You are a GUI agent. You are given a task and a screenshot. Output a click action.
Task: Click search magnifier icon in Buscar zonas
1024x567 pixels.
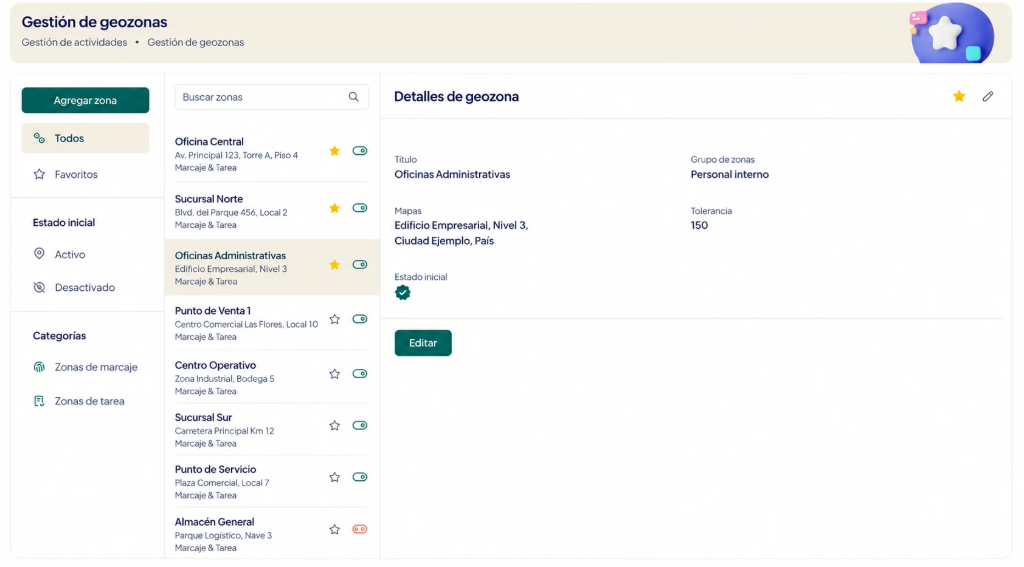click(353, 97)
